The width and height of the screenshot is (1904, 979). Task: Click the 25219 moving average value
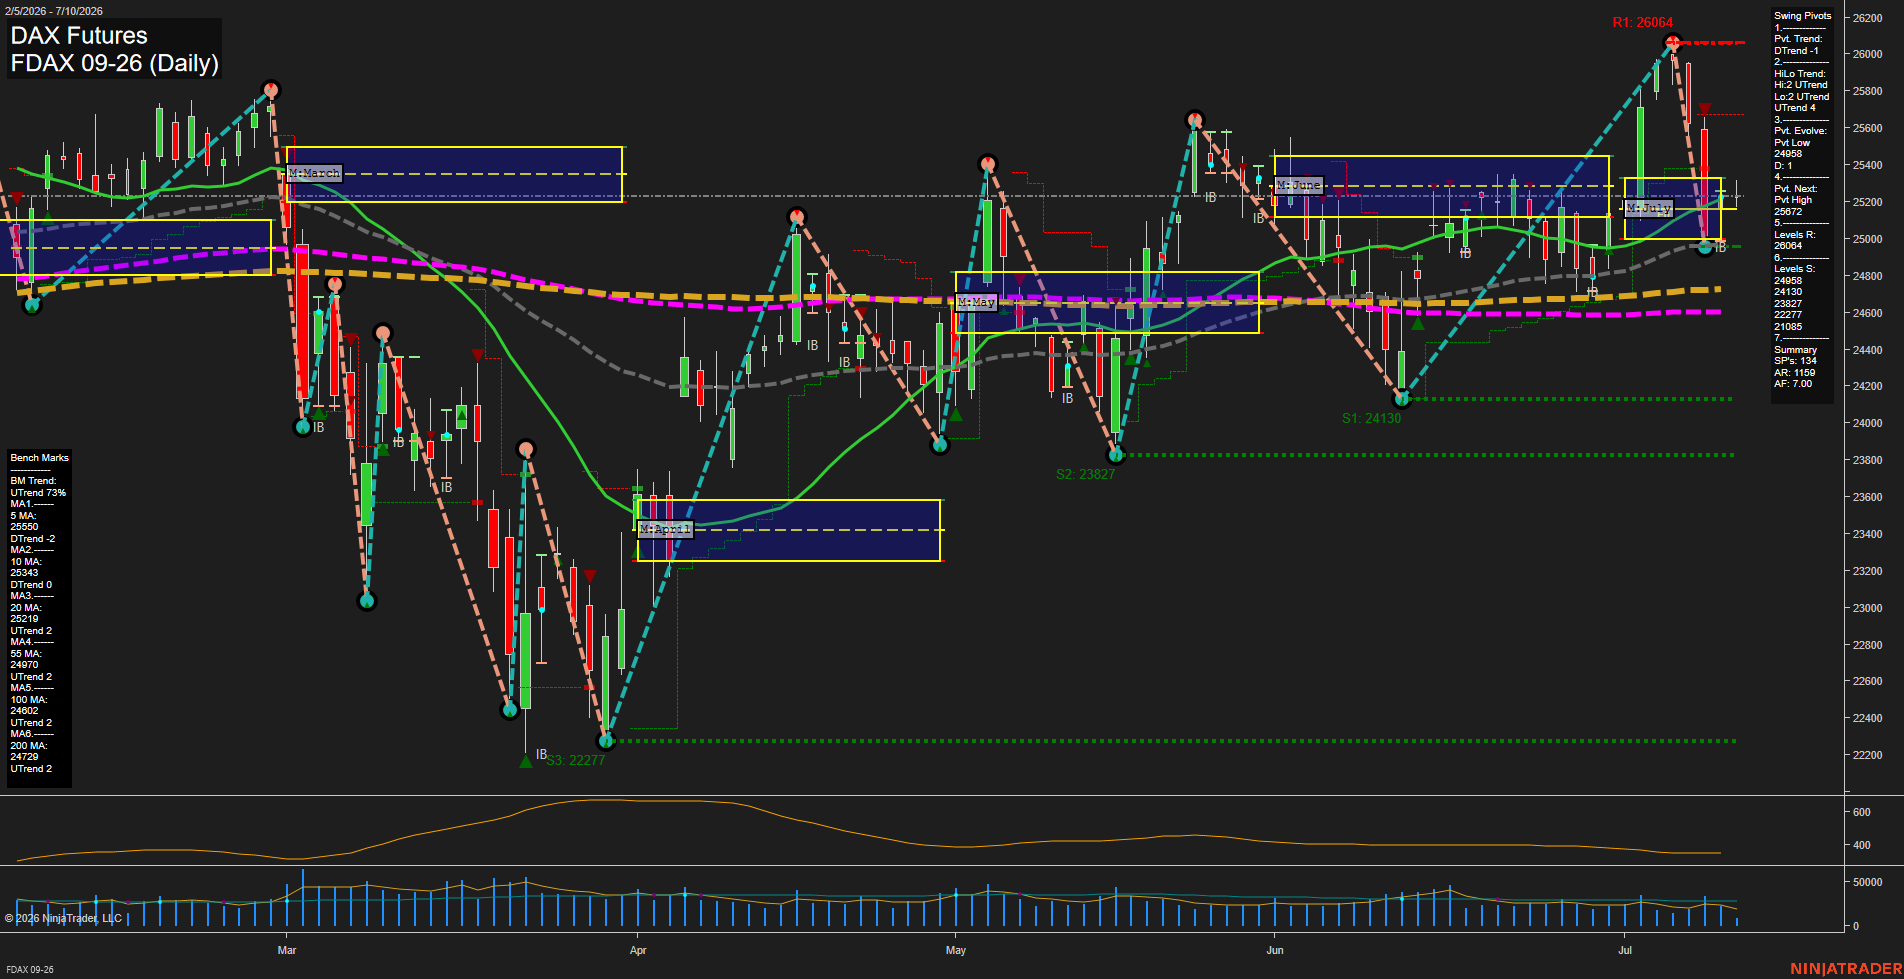point(24,619)
